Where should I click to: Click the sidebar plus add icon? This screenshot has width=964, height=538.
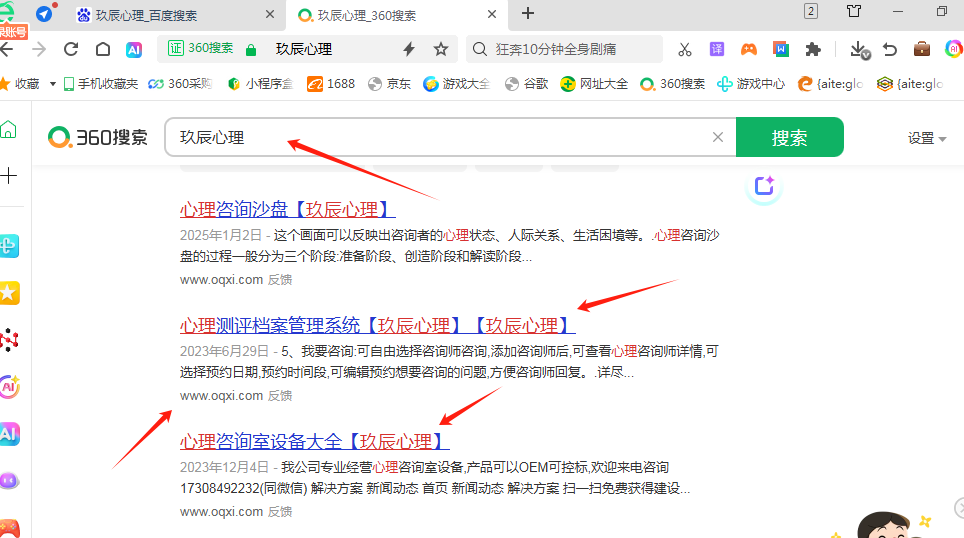pos(9,176)
